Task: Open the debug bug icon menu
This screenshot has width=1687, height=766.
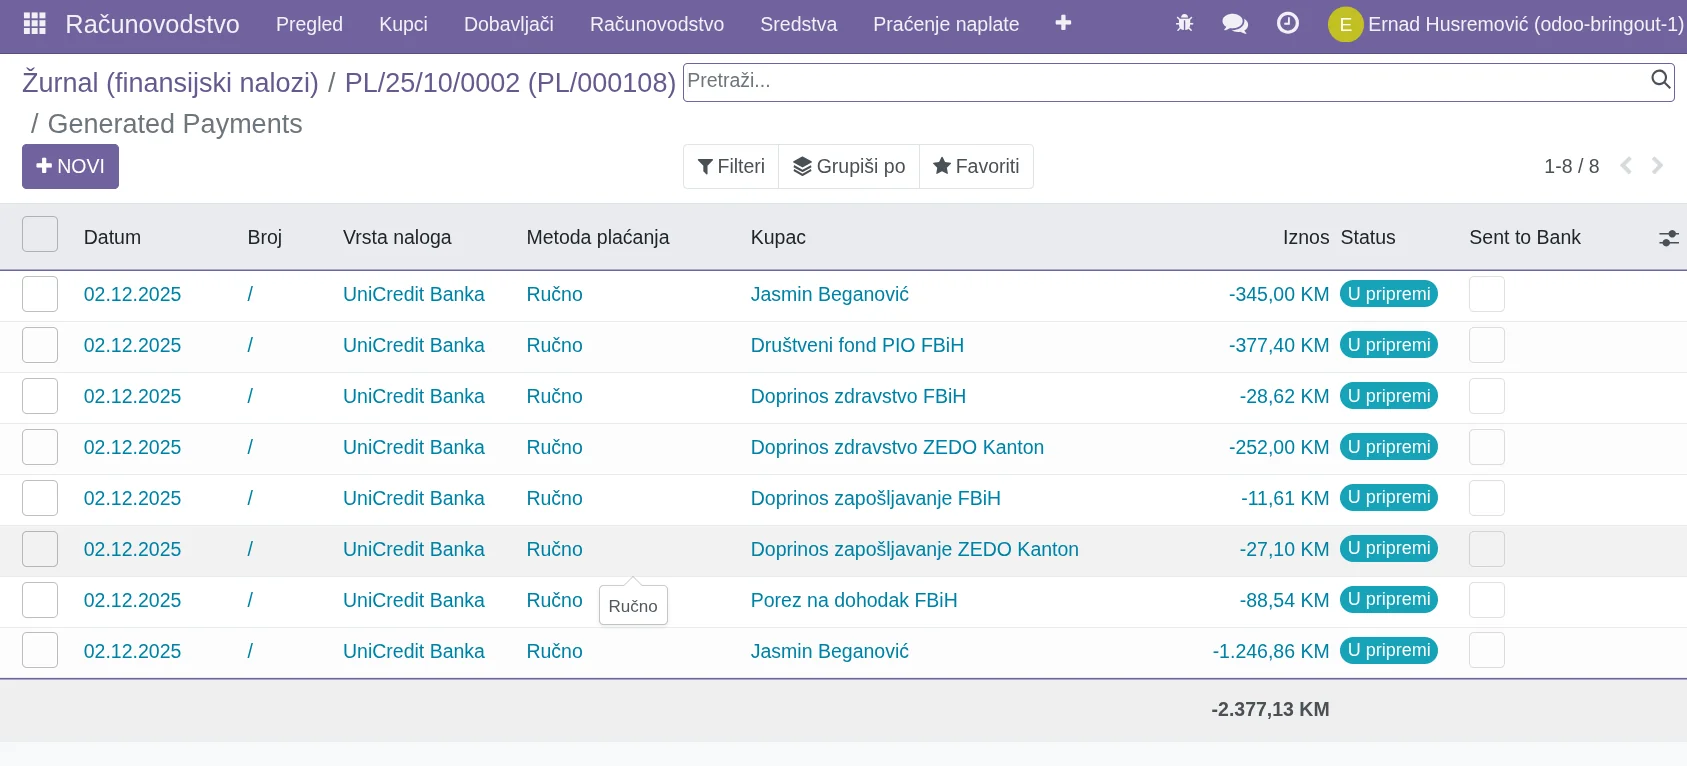Action: point(1184,23)
